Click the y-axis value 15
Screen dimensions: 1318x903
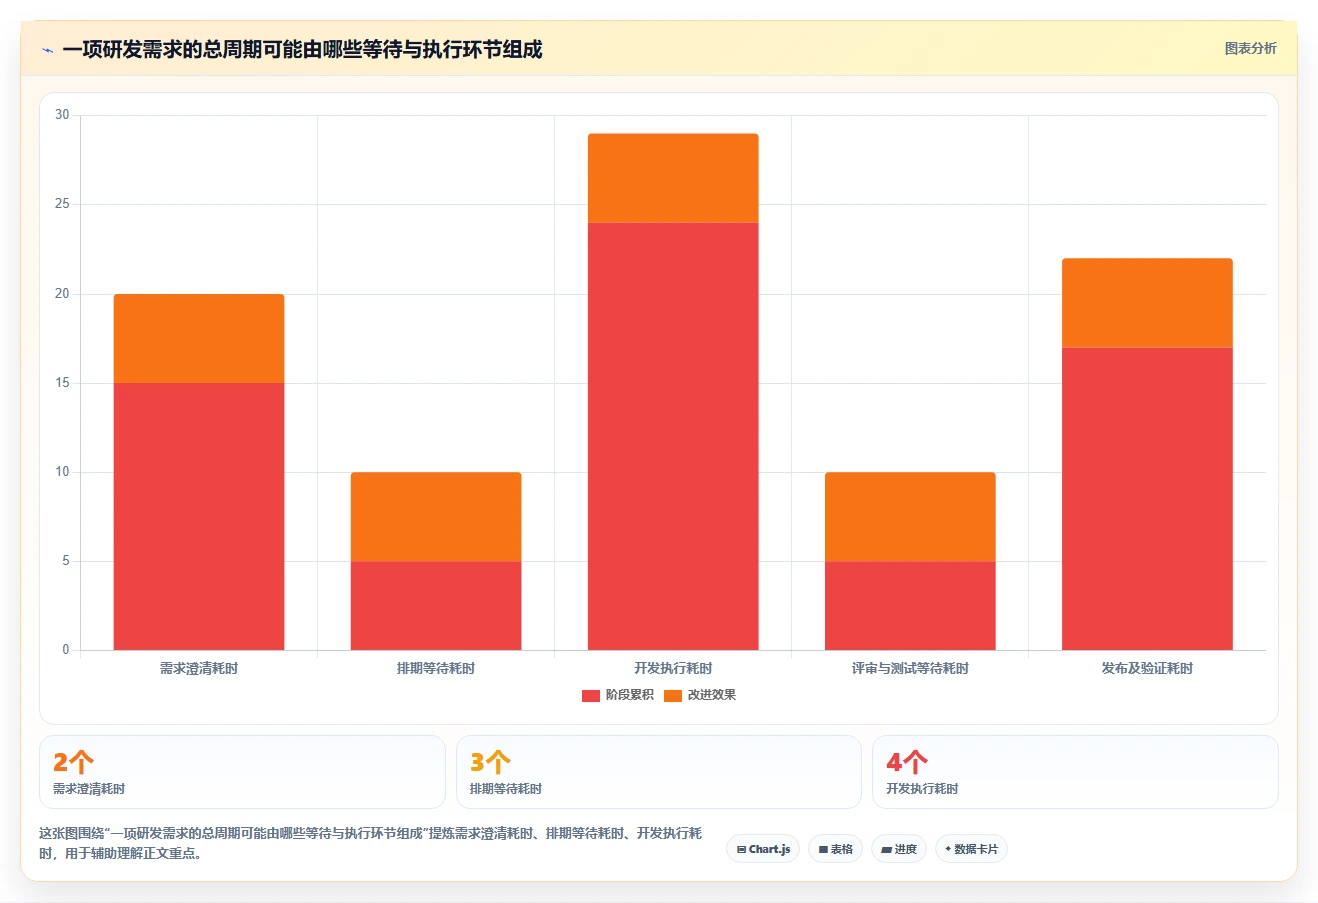click(62, 383)
